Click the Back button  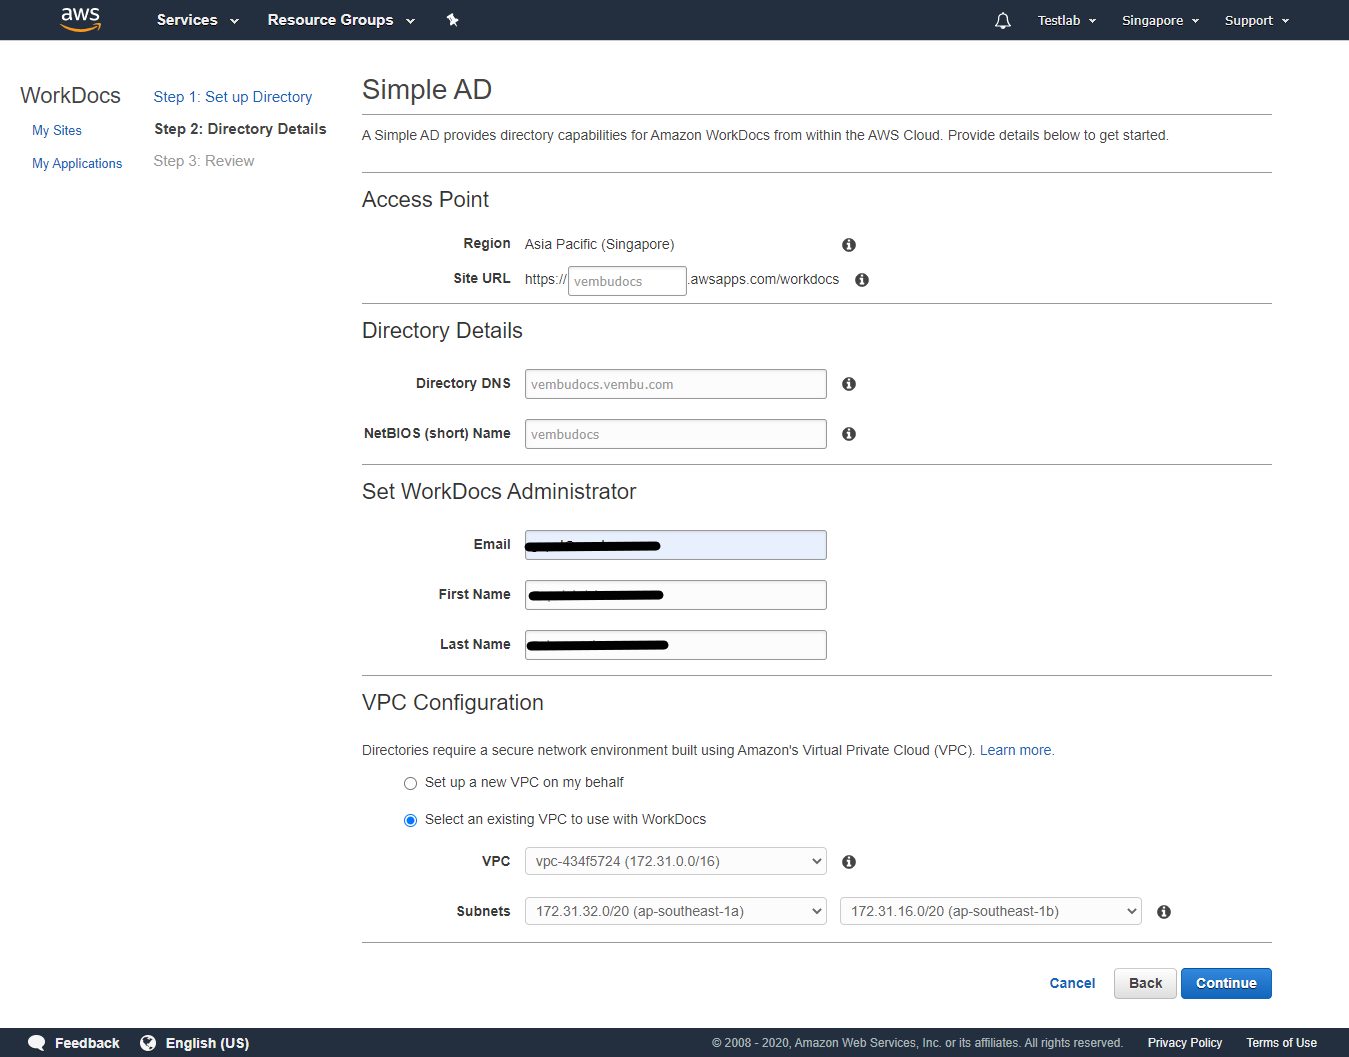point(1145,983)
